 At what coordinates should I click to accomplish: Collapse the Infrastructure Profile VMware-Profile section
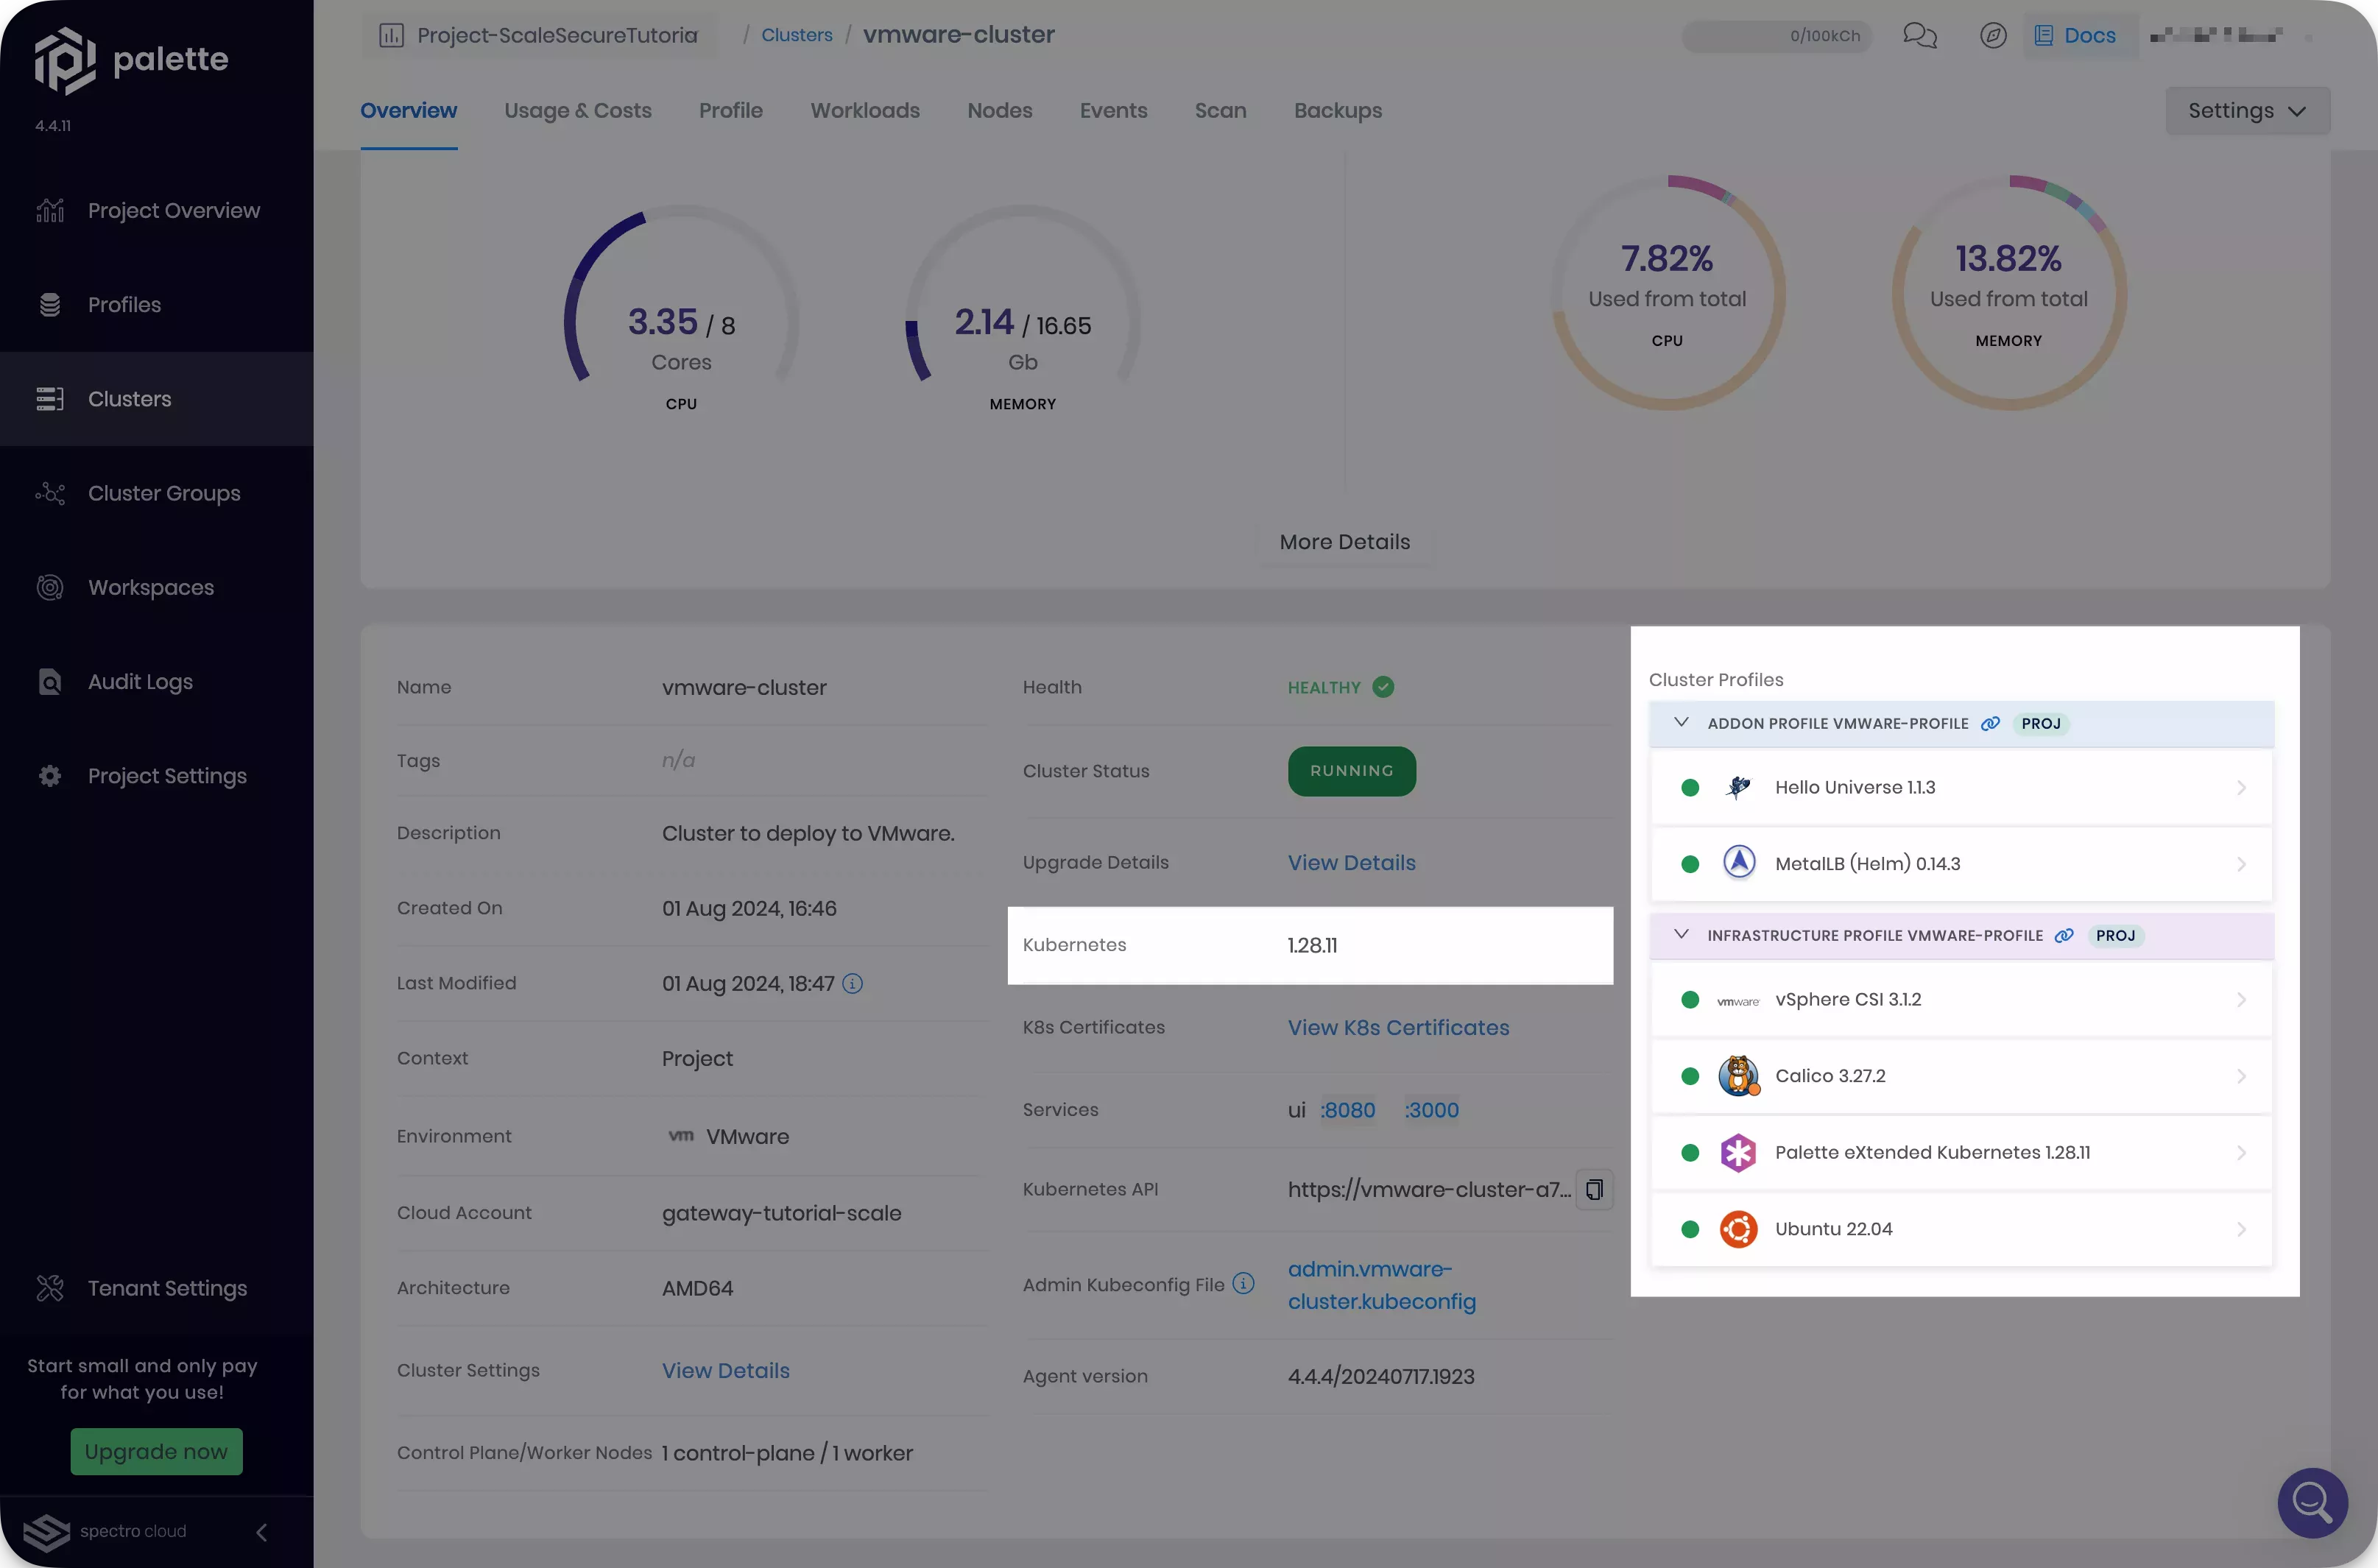pyautogui.click(x=1681, y=934)
